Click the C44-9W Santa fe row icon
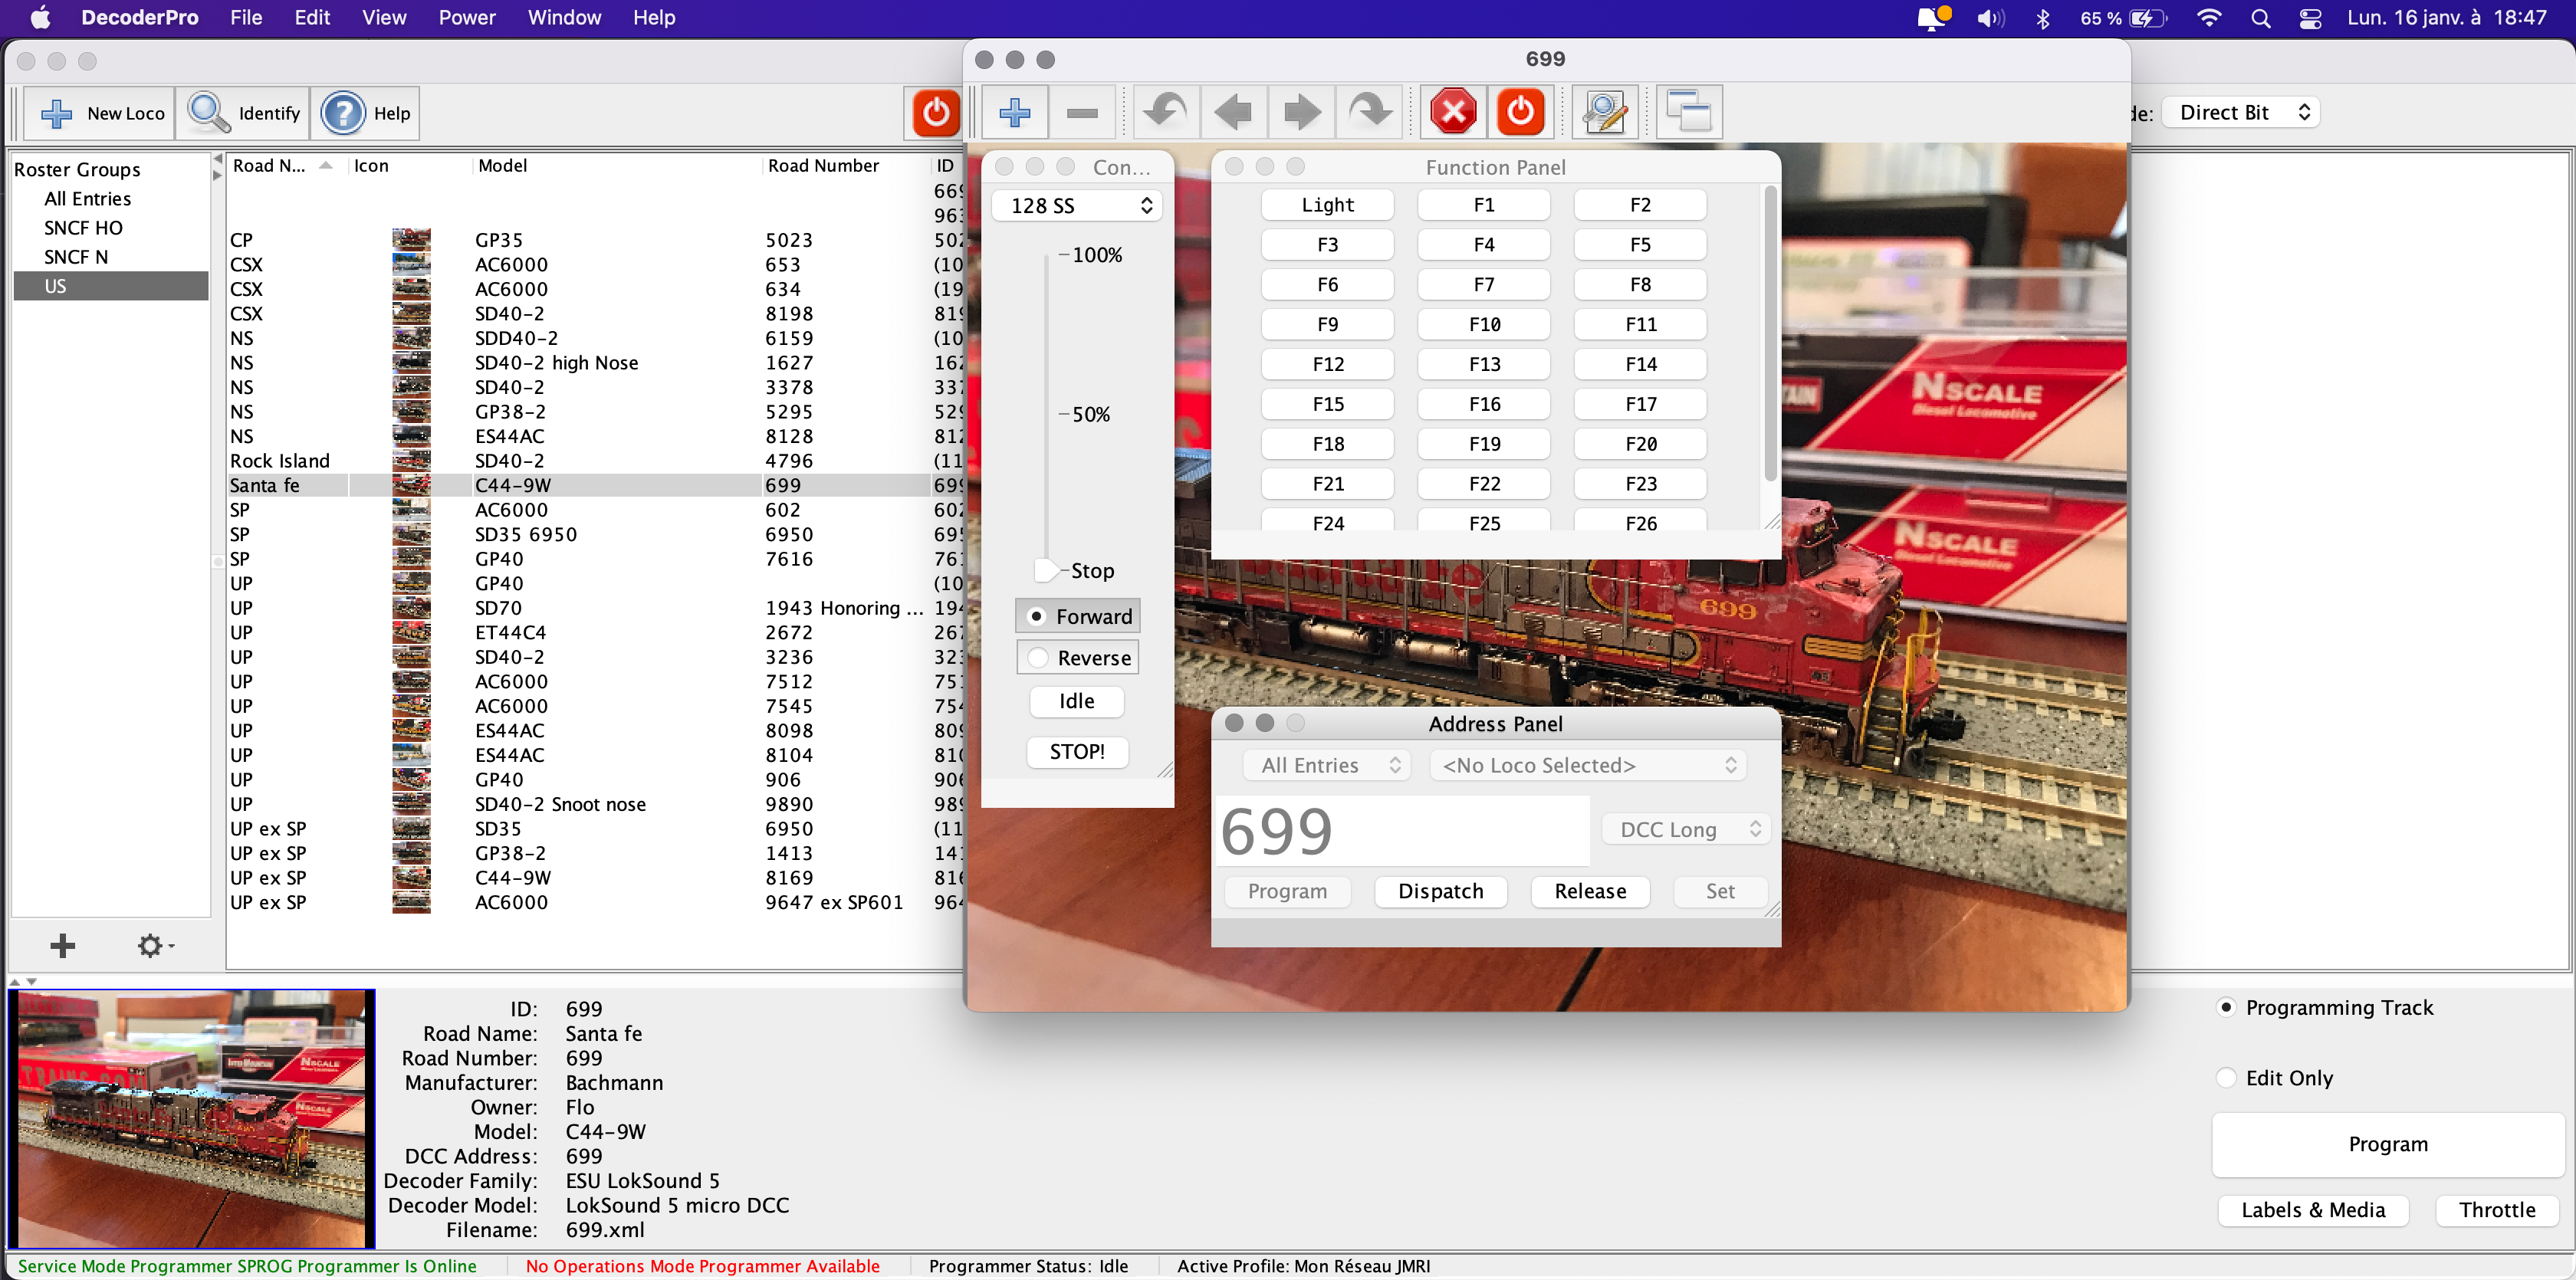 [x=411, y=485]
